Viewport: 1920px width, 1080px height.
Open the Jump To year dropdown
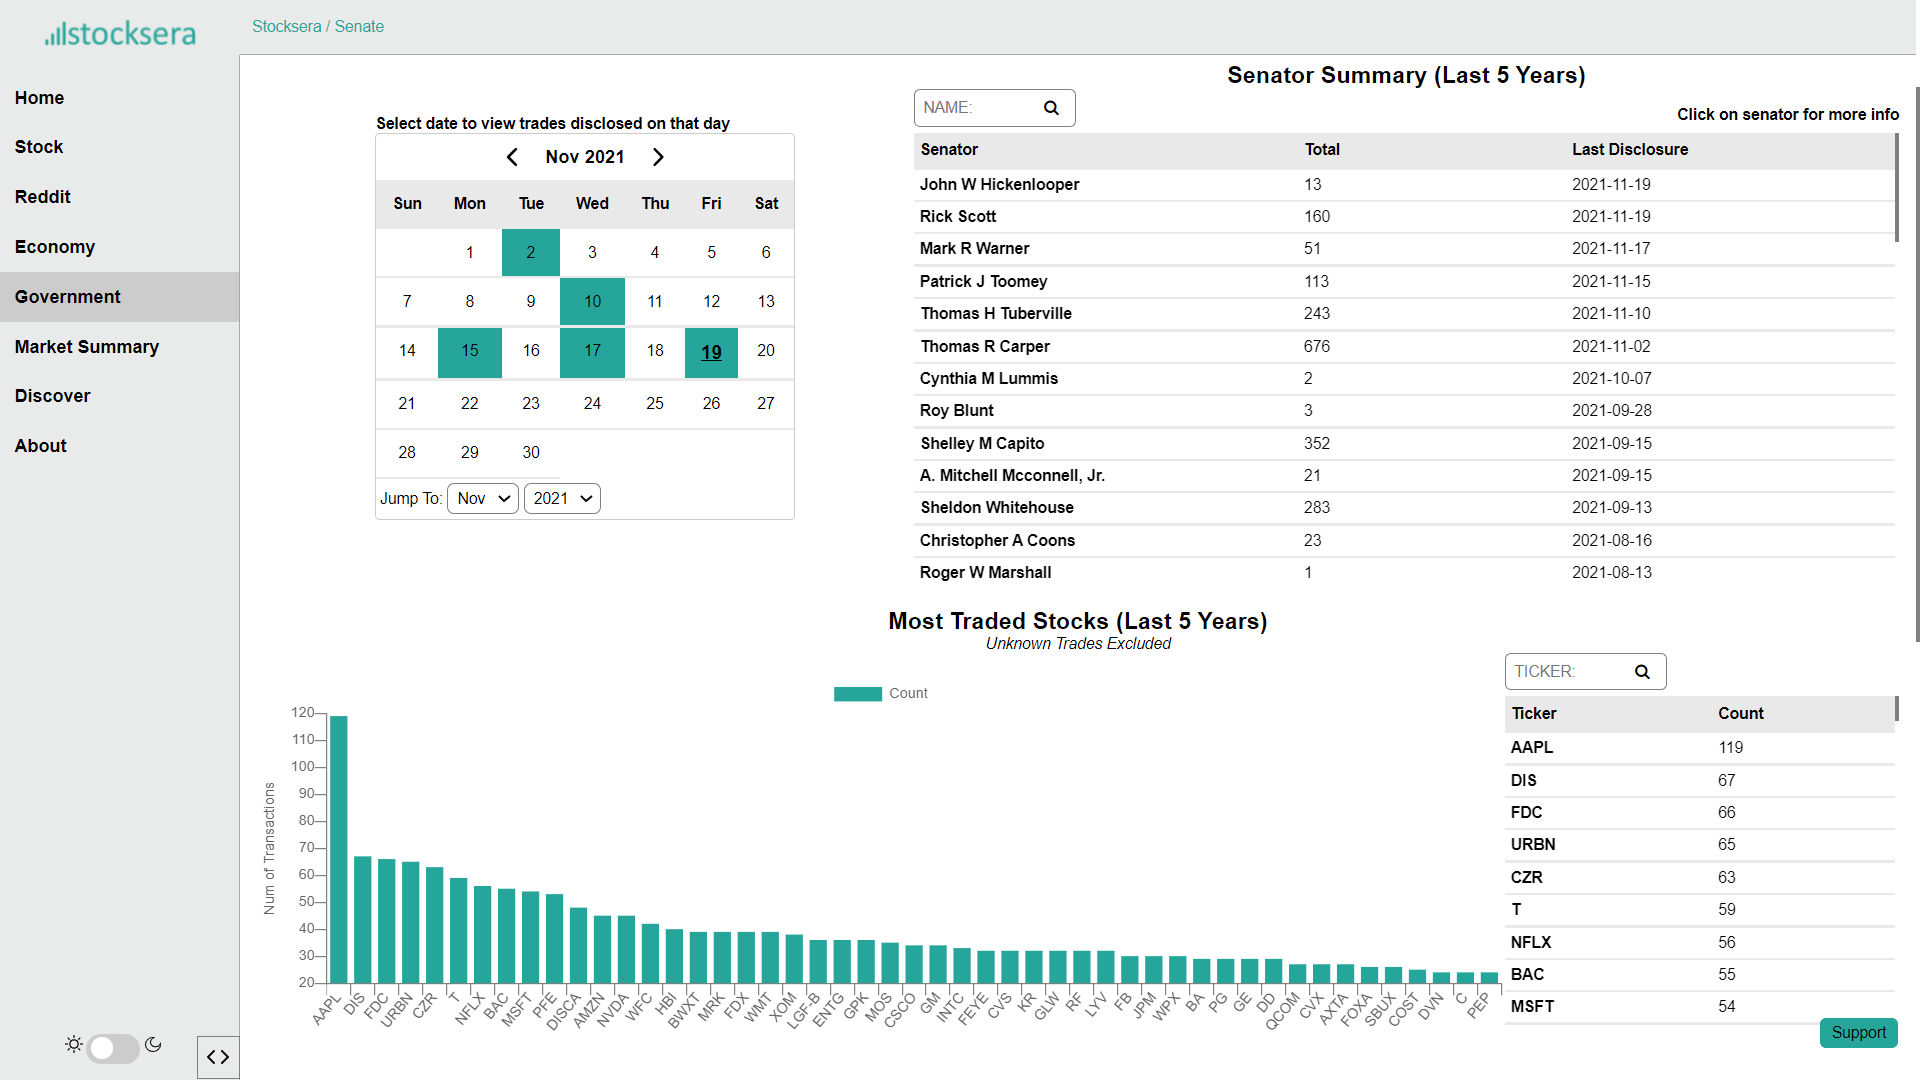click(x=562, y=498)
